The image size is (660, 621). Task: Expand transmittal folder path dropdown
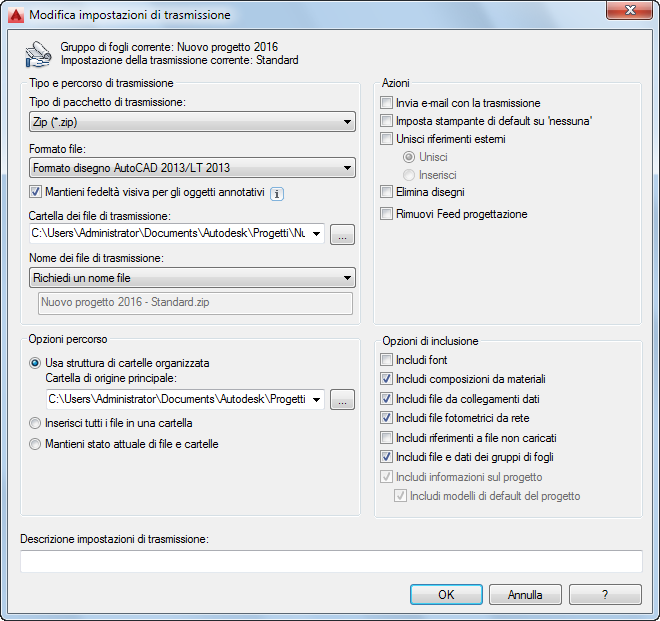316,235
